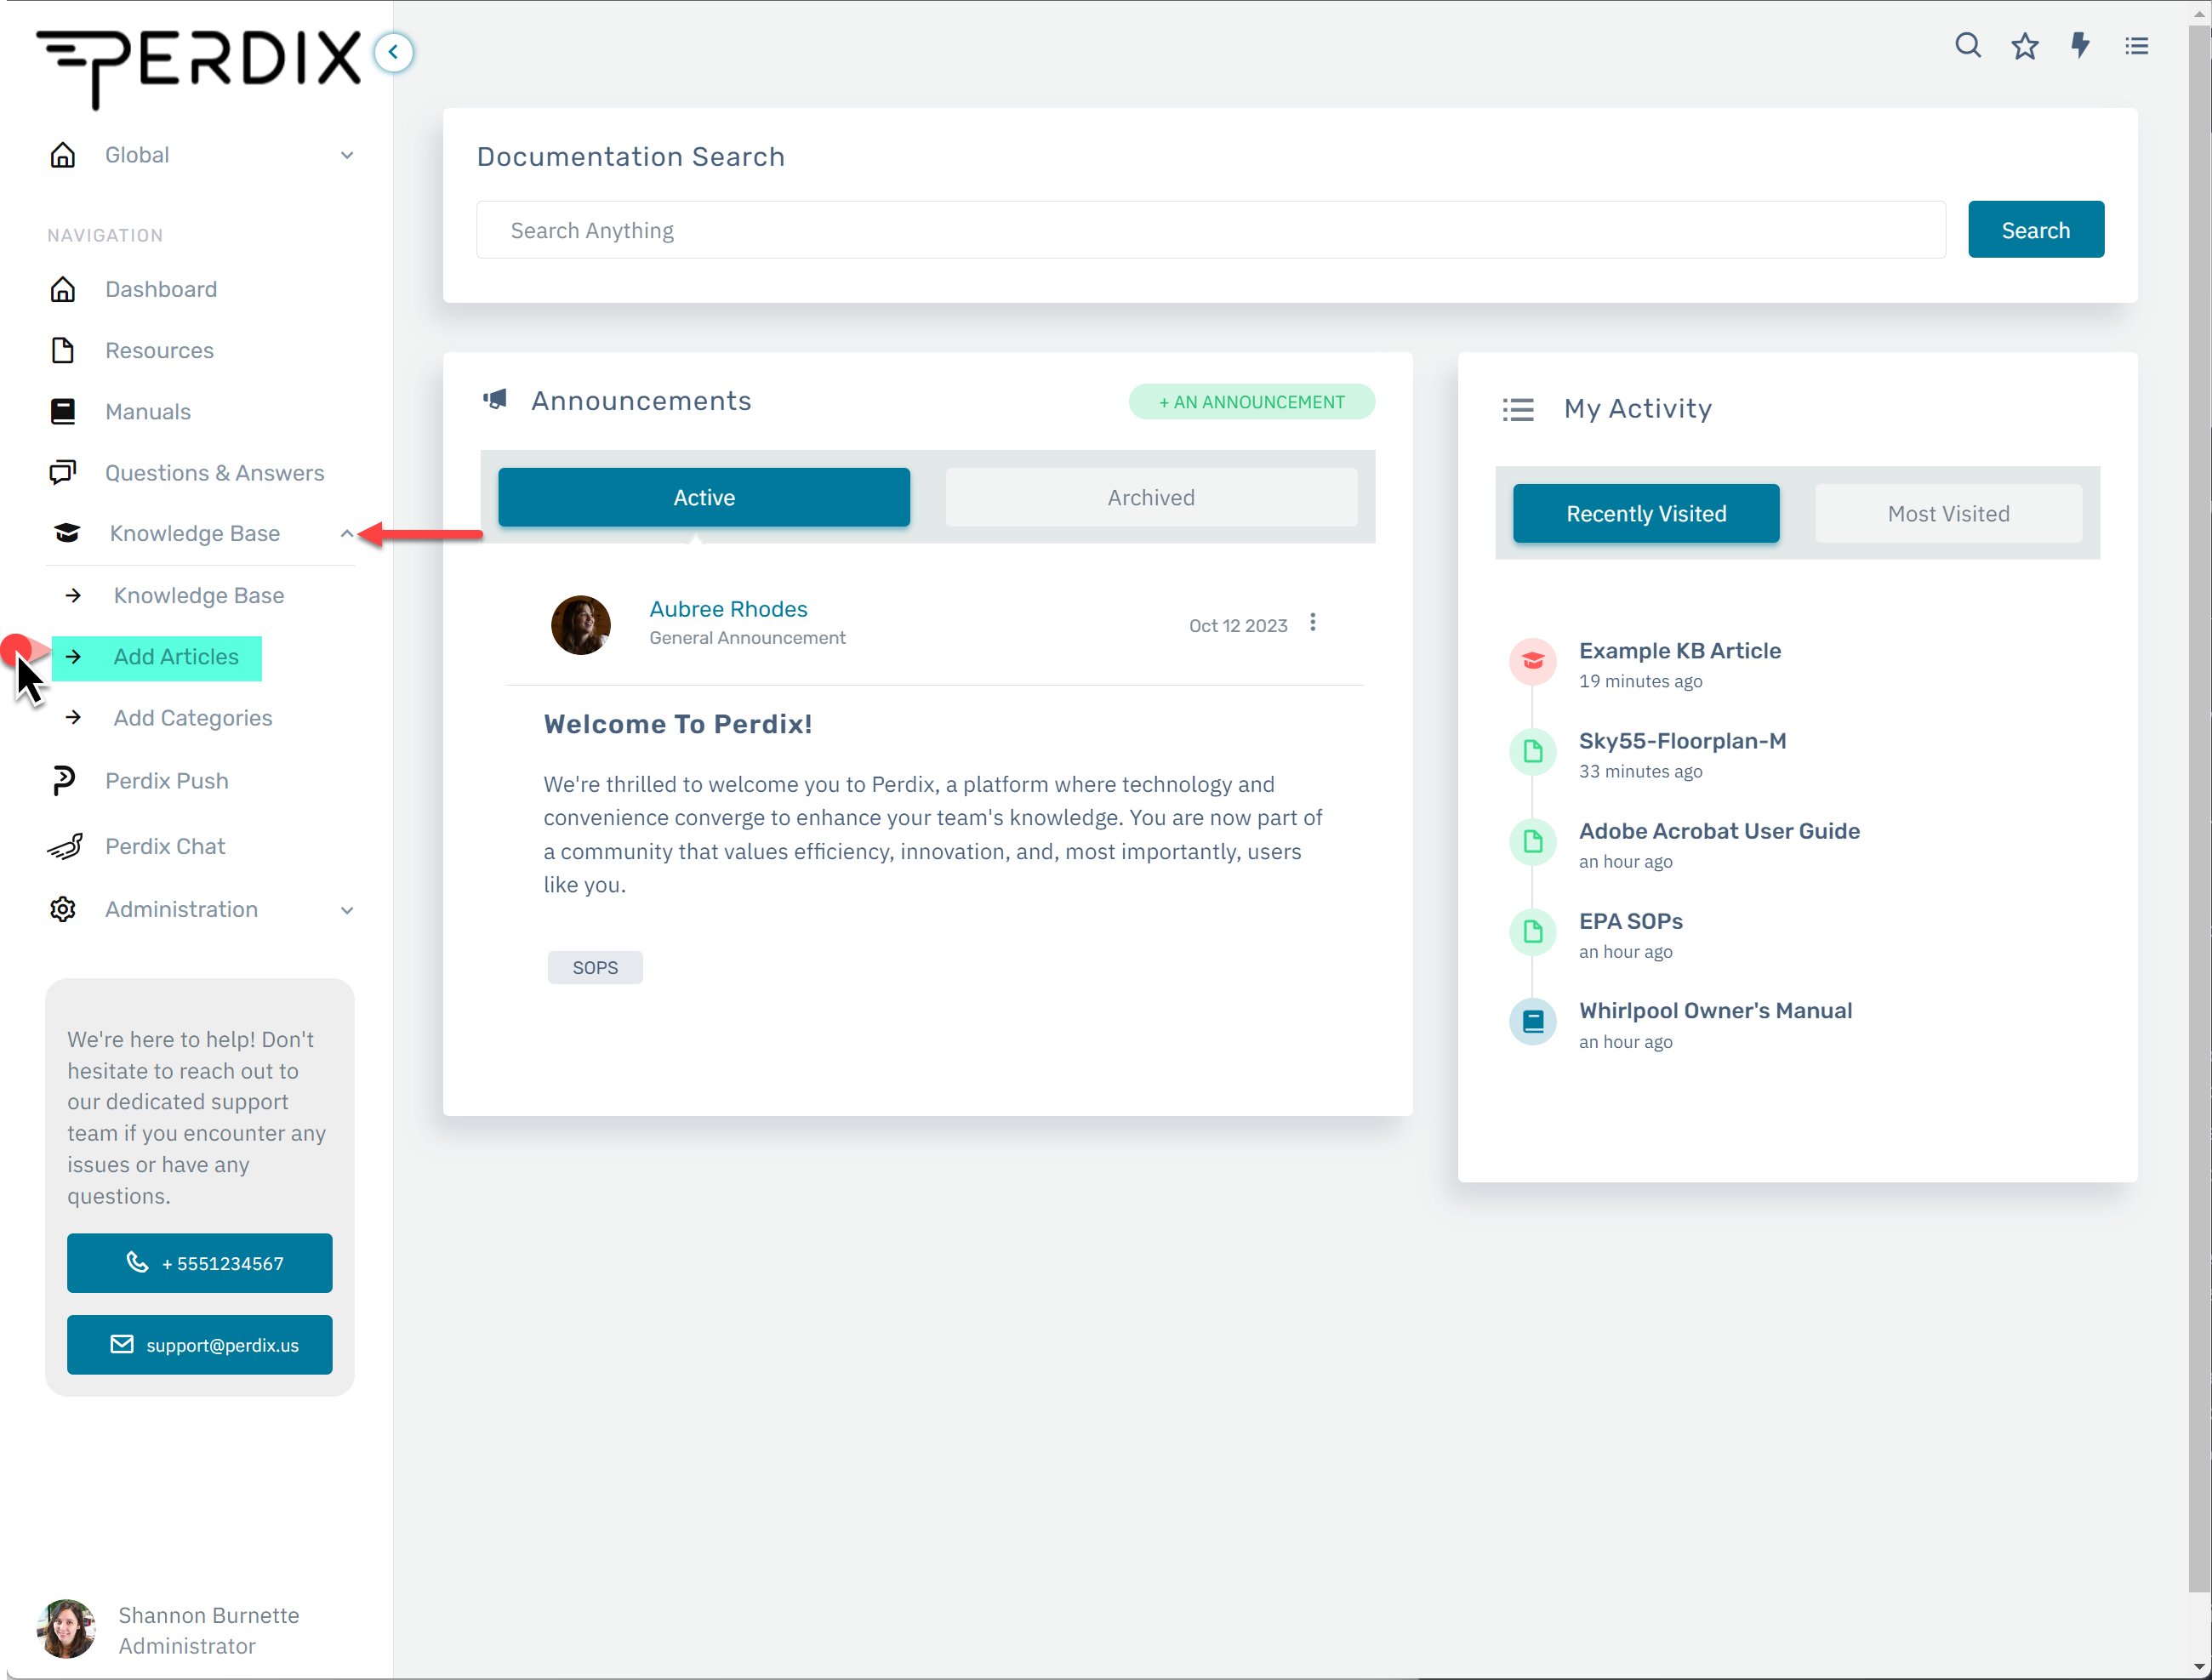Viewport: 2212px width, 1680px height.
Task: Open quick actions lightning bolt icon
Action: (x=2081, y=46)
